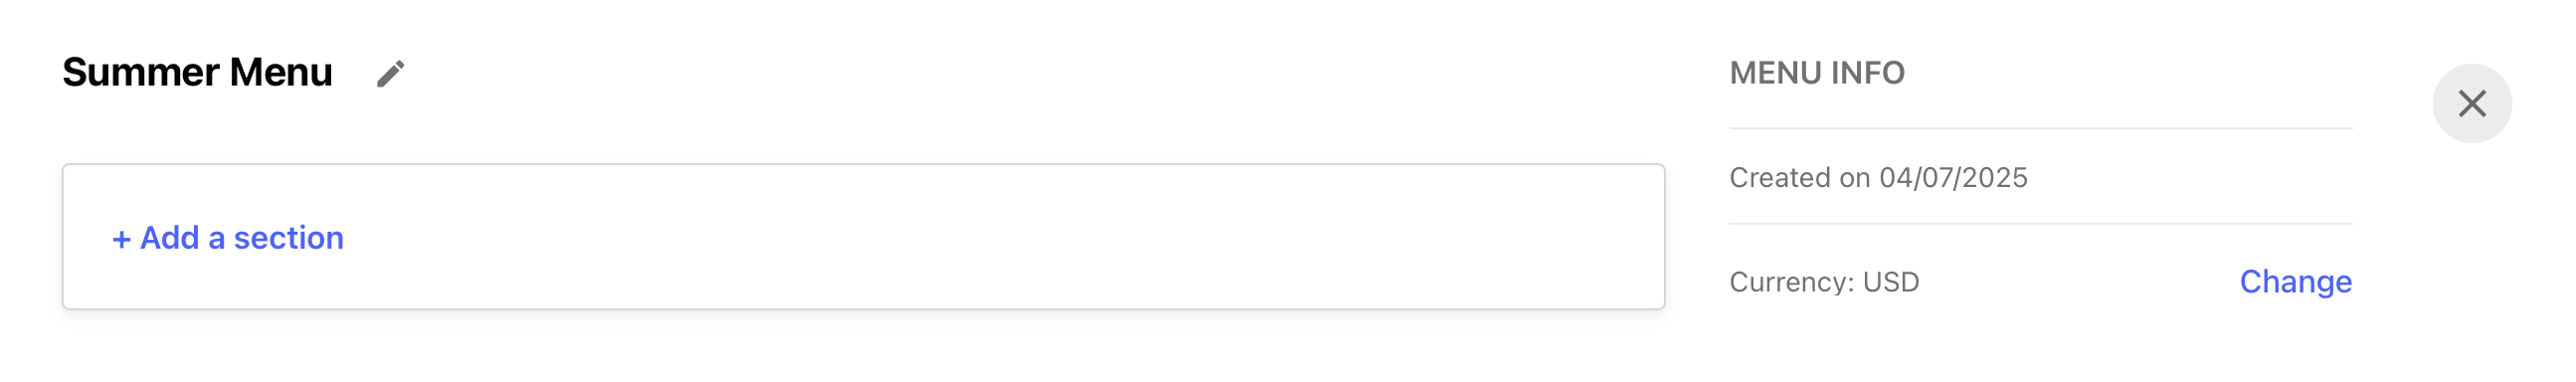
Task: Dismiss the panel via the circular X icon
Action: 2472,104
